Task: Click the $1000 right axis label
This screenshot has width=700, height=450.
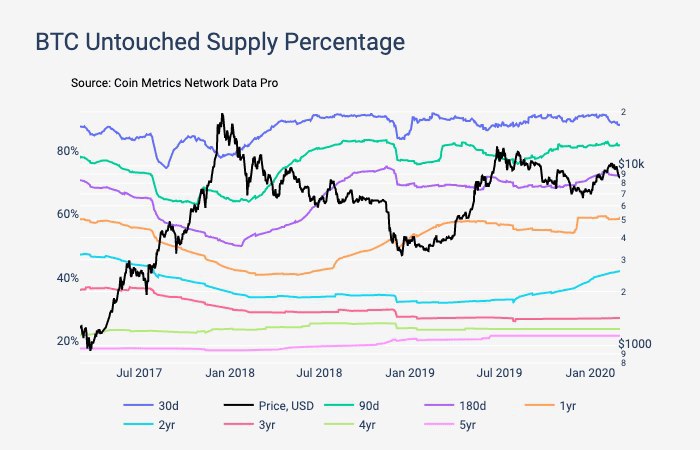Action: tap(637, 343)
